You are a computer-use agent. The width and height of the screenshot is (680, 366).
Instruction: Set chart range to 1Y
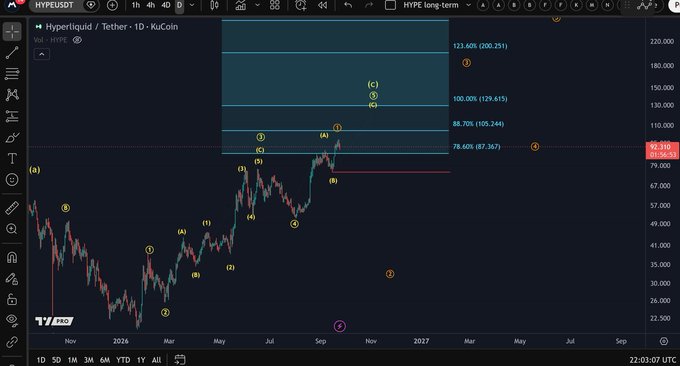tap(141, 360)
